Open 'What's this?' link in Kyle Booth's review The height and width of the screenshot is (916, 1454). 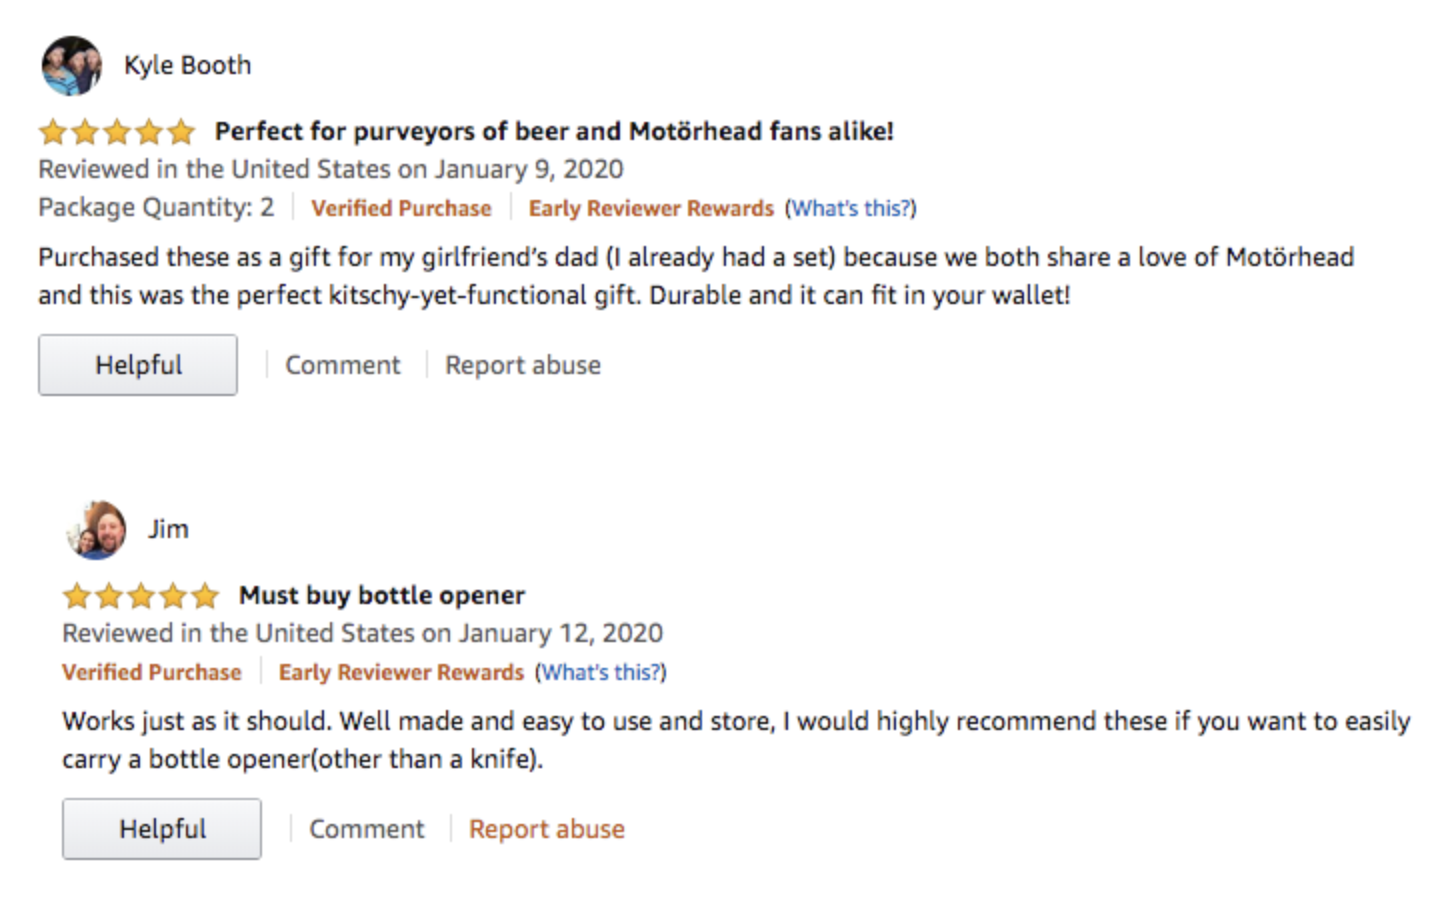click(851, 208)
